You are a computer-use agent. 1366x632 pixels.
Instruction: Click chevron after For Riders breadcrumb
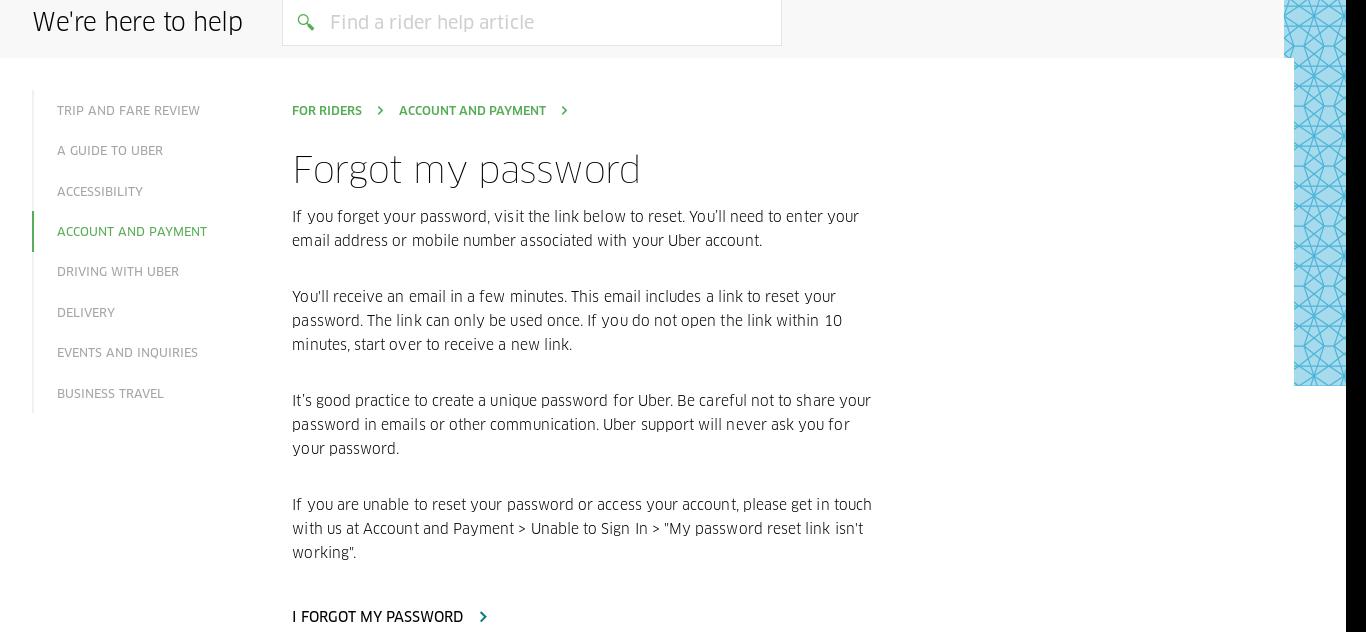[380, 111]
